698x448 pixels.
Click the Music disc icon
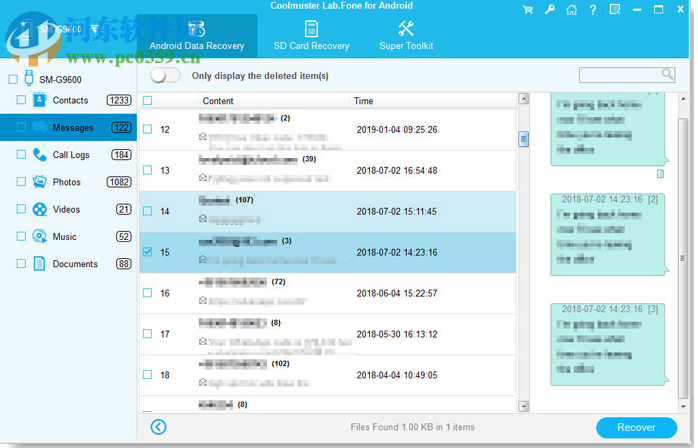tap(40, 236)
